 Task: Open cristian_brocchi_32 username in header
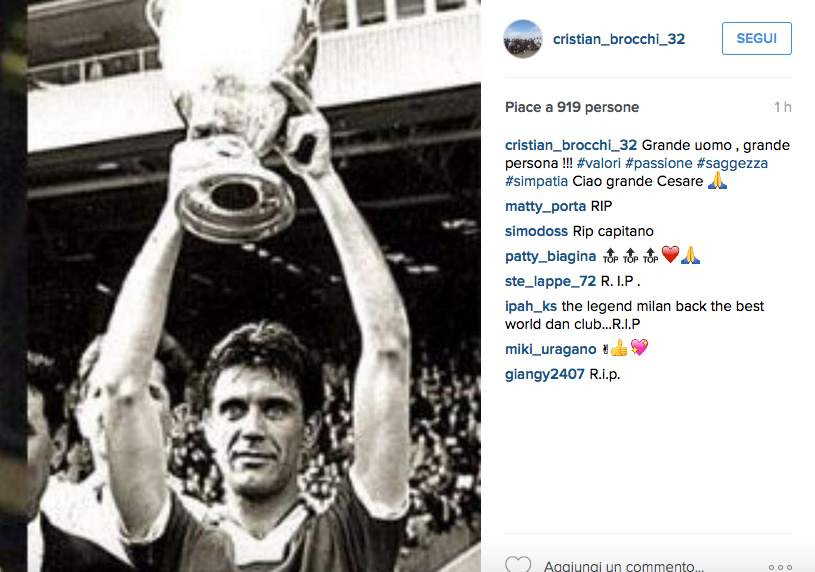619,39
